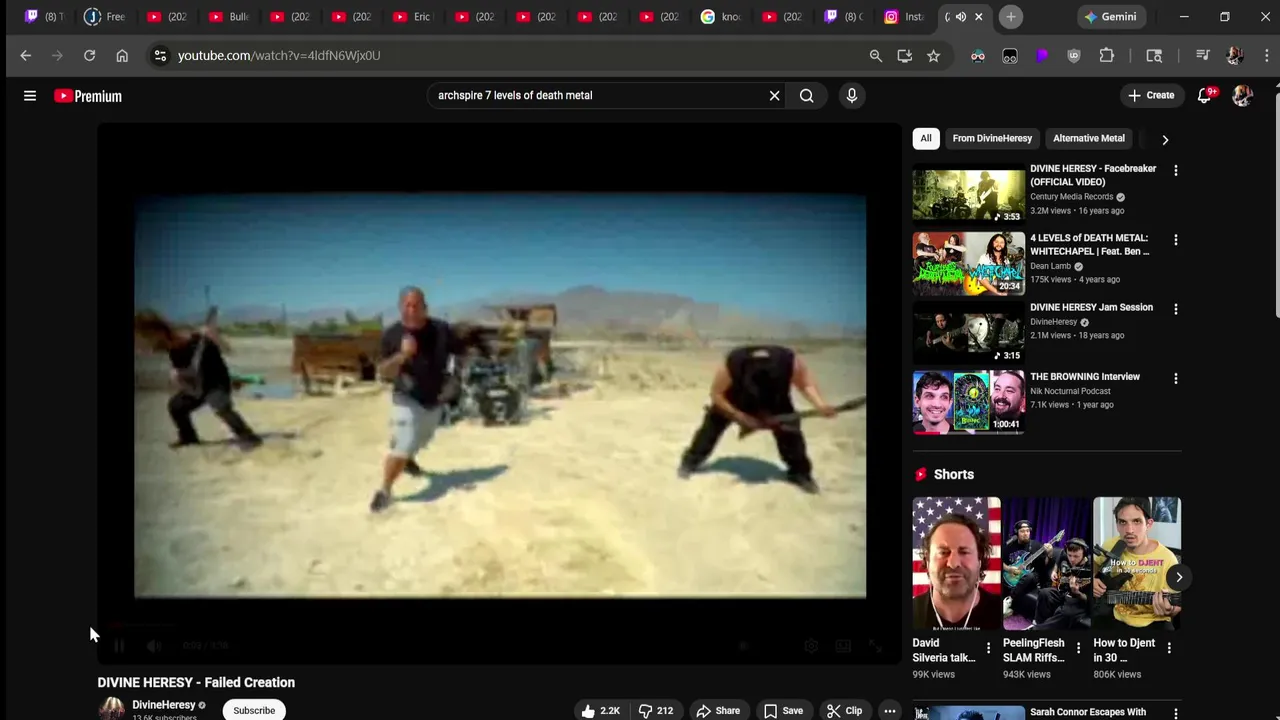Click the page vertical scrollbar

click(1275, 205)
